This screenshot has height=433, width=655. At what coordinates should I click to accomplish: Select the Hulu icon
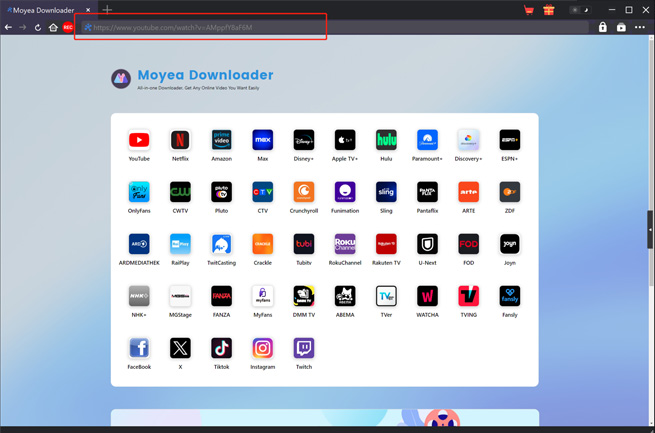[386, 140]
